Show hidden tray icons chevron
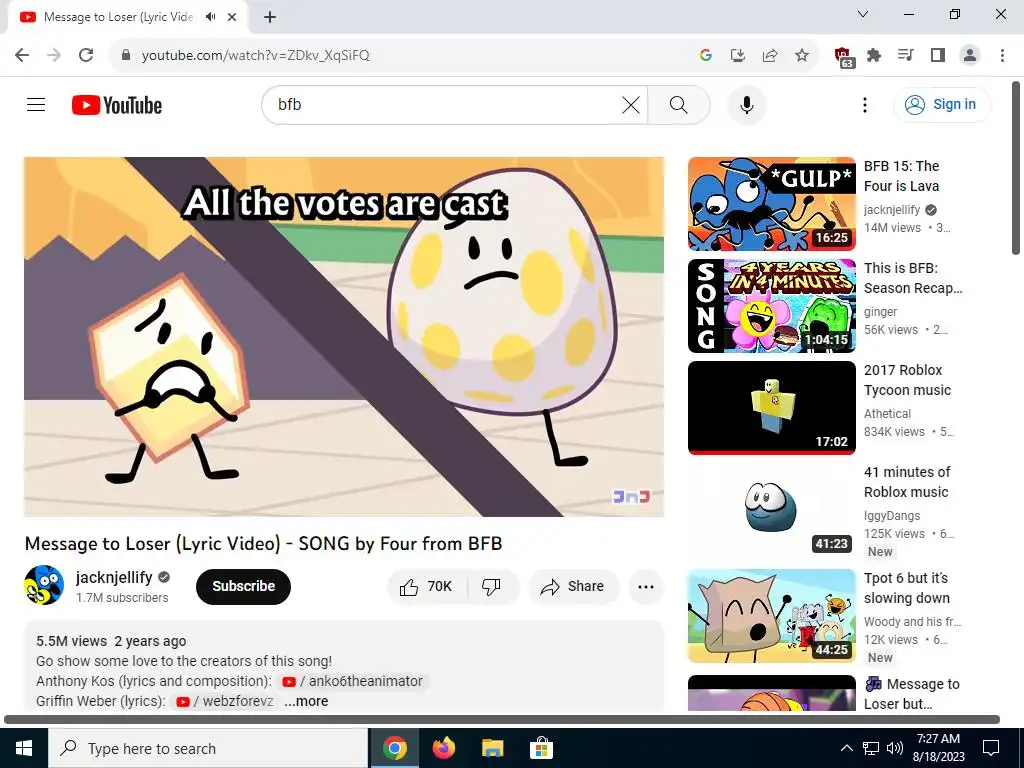1024x768 pixels. click(846, 748)
